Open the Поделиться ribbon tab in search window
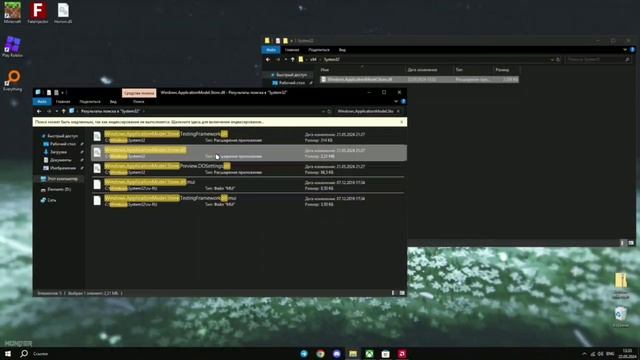640x360 pixels. point(90,102)
